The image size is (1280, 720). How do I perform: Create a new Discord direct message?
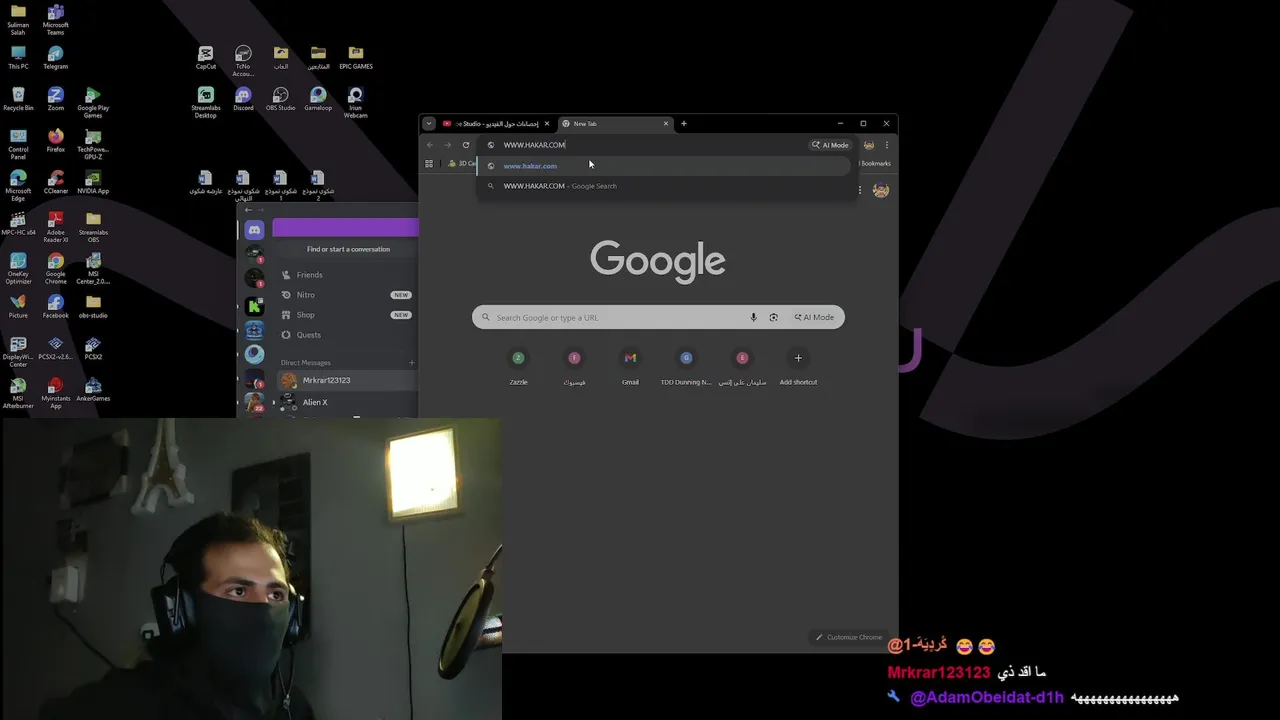tap(412, 363)
